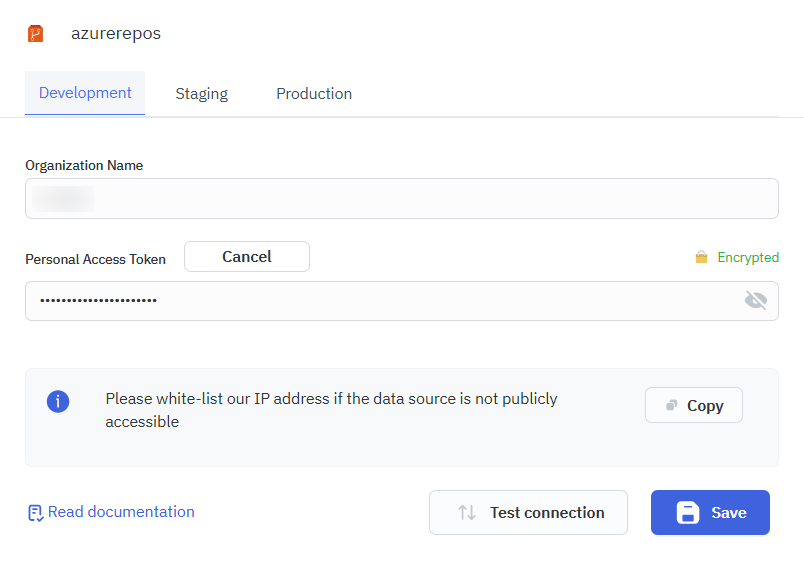Screen dimensions: 804x562
Task: Switch to the Production tab
Action: [x=314, y=94]
